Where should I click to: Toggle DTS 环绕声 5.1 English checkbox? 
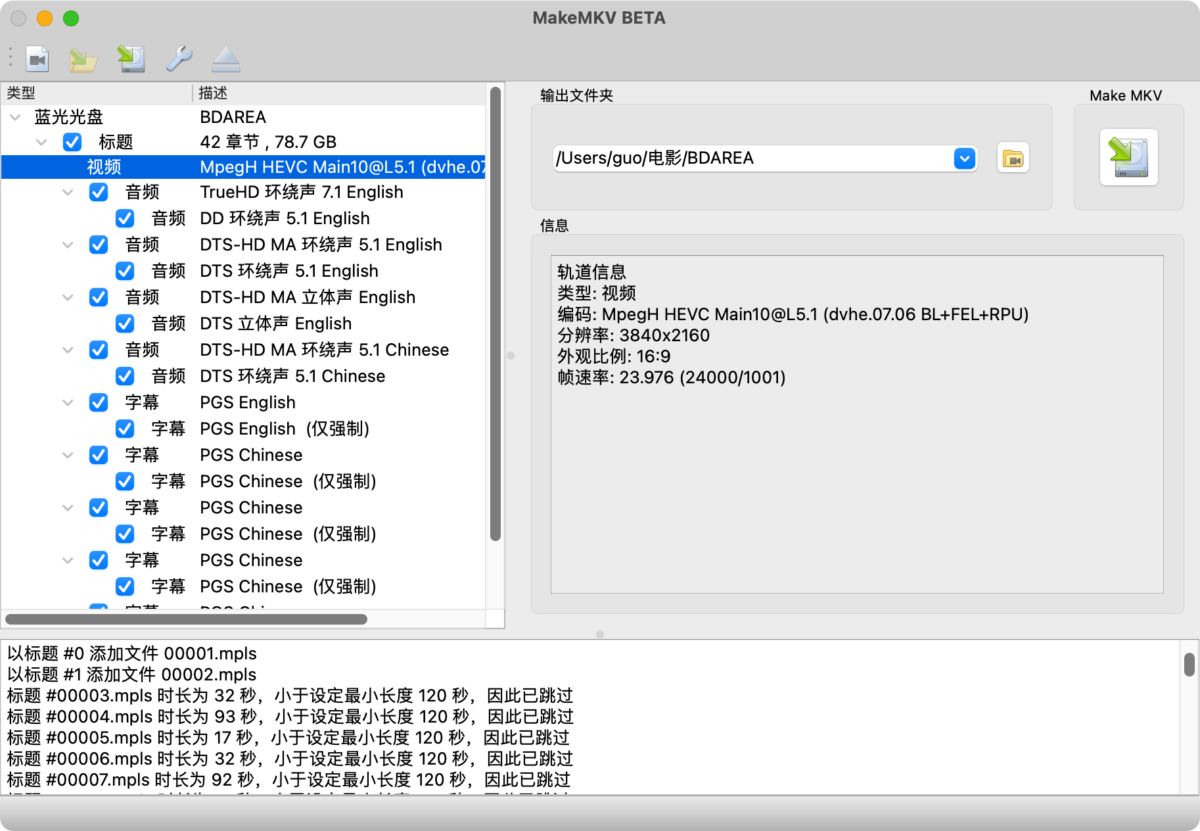[x=125, y=271]
